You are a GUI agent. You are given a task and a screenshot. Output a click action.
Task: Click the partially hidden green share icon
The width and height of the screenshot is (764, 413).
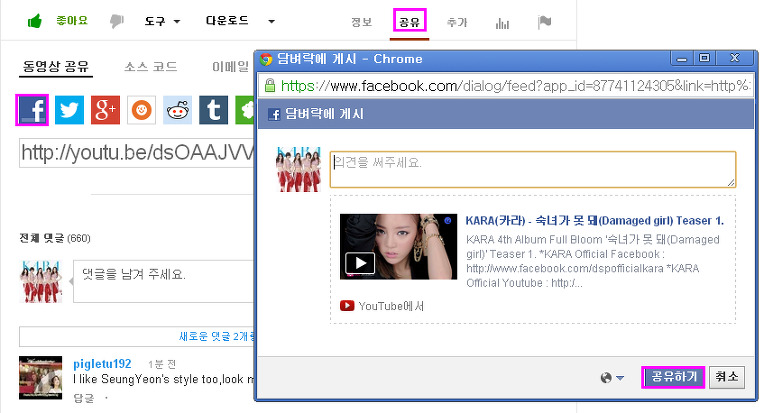[245, 110]
